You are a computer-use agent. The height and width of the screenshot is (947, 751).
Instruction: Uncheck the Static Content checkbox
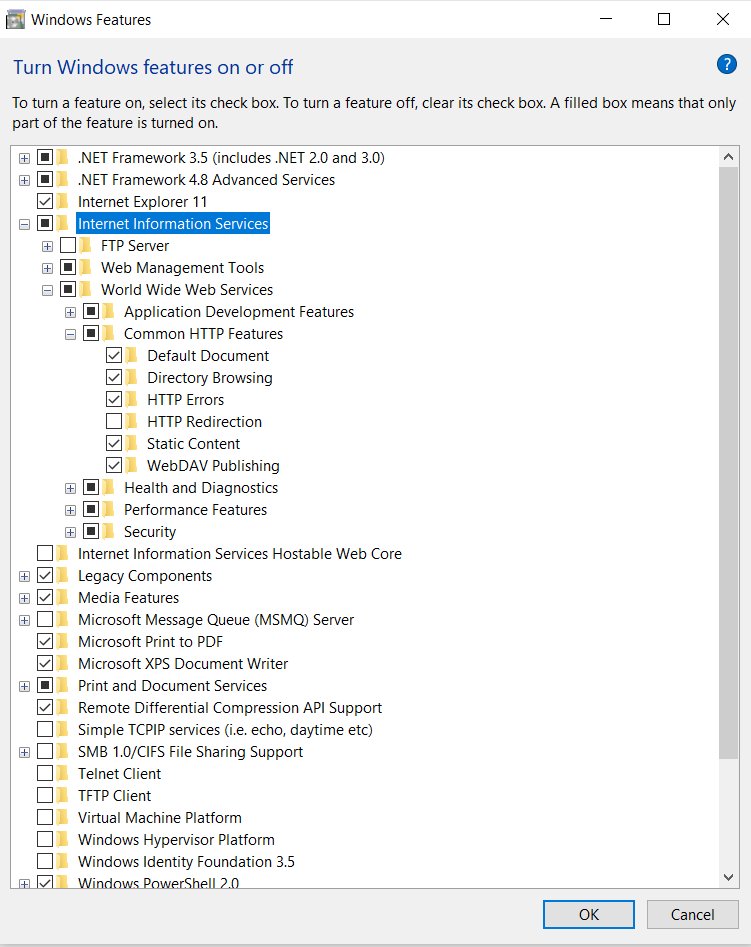(114, 443)
